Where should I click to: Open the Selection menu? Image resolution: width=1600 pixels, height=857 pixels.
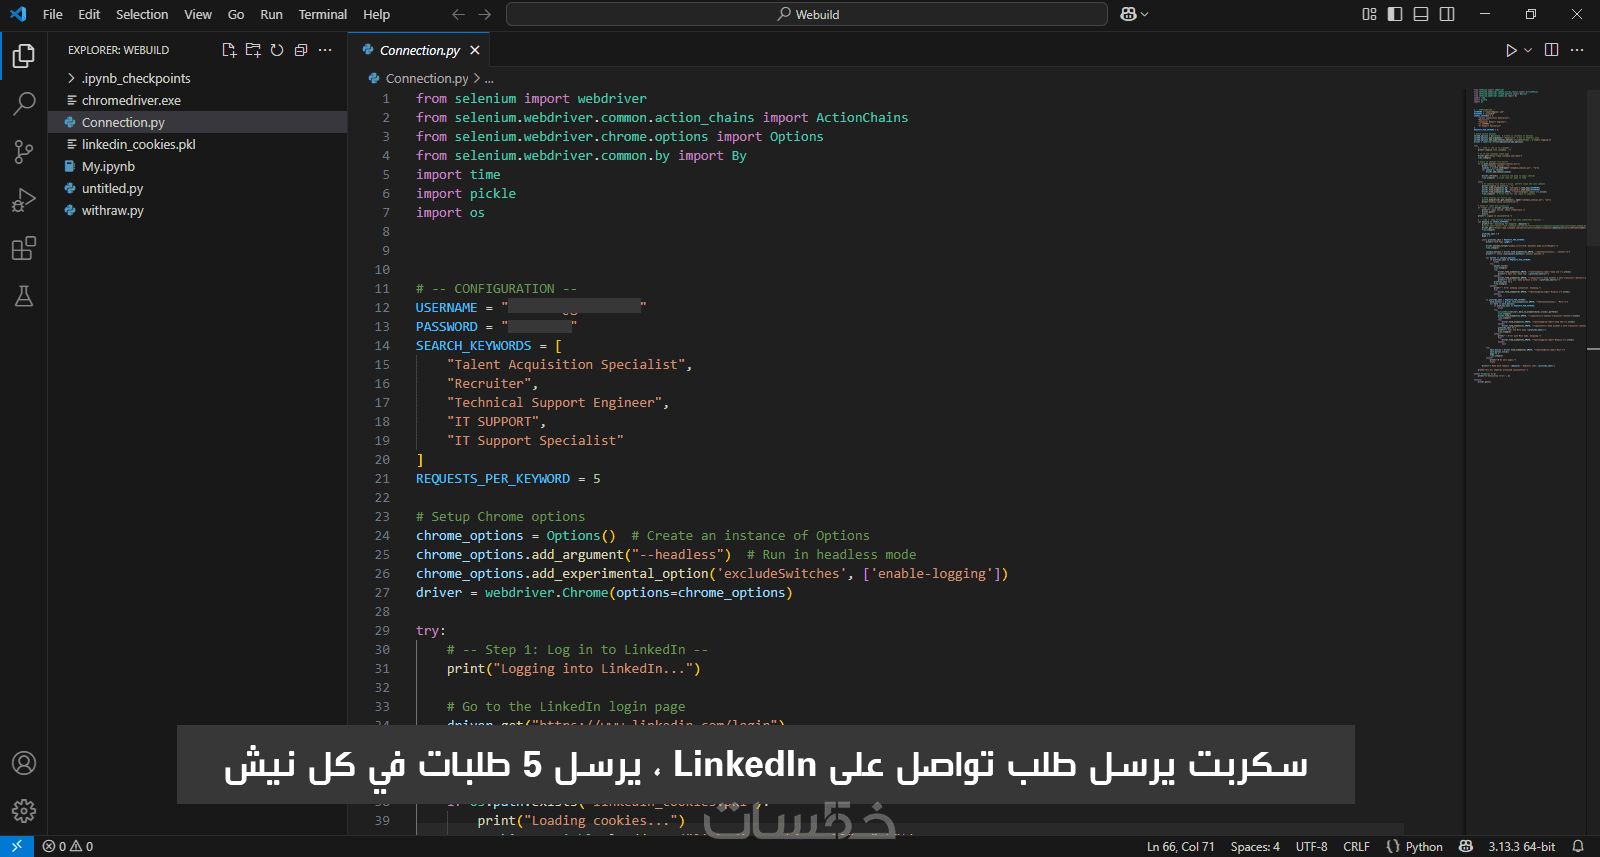(142, 14)
